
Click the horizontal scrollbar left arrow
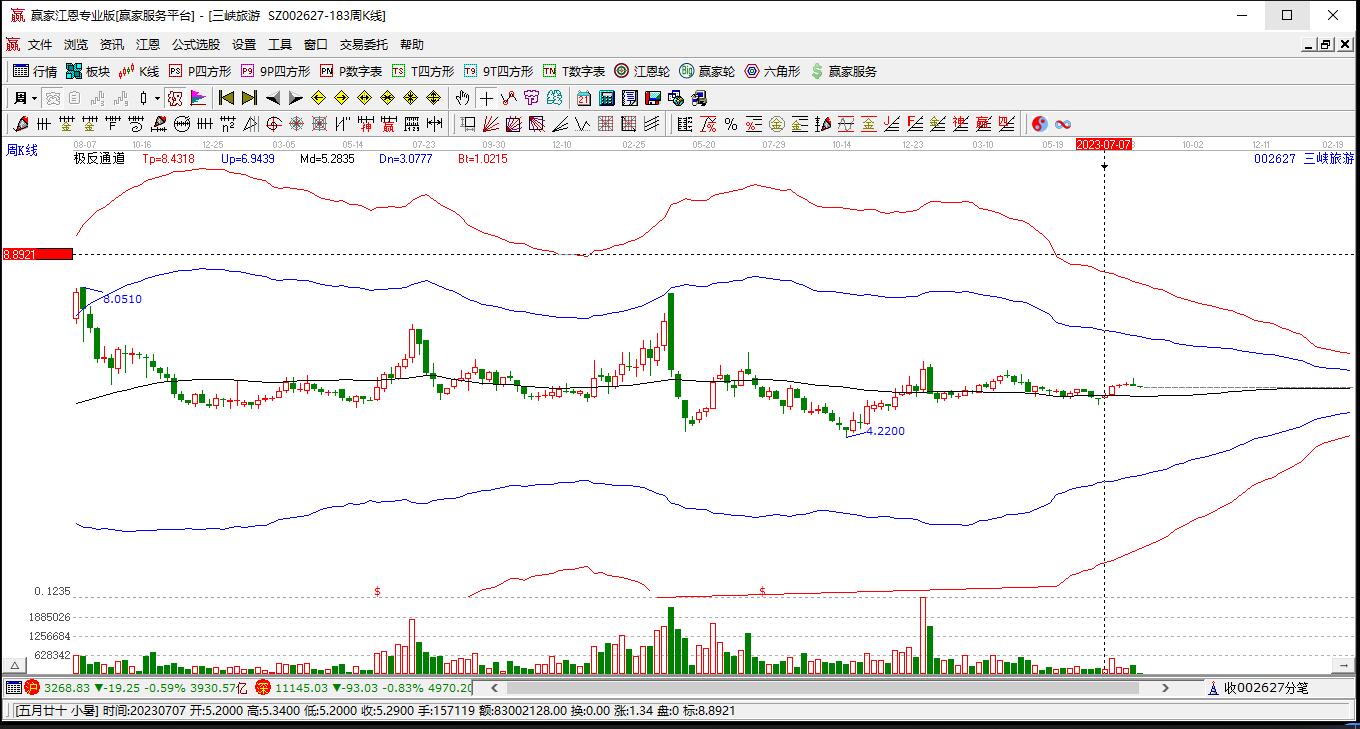tap(494, 688)
